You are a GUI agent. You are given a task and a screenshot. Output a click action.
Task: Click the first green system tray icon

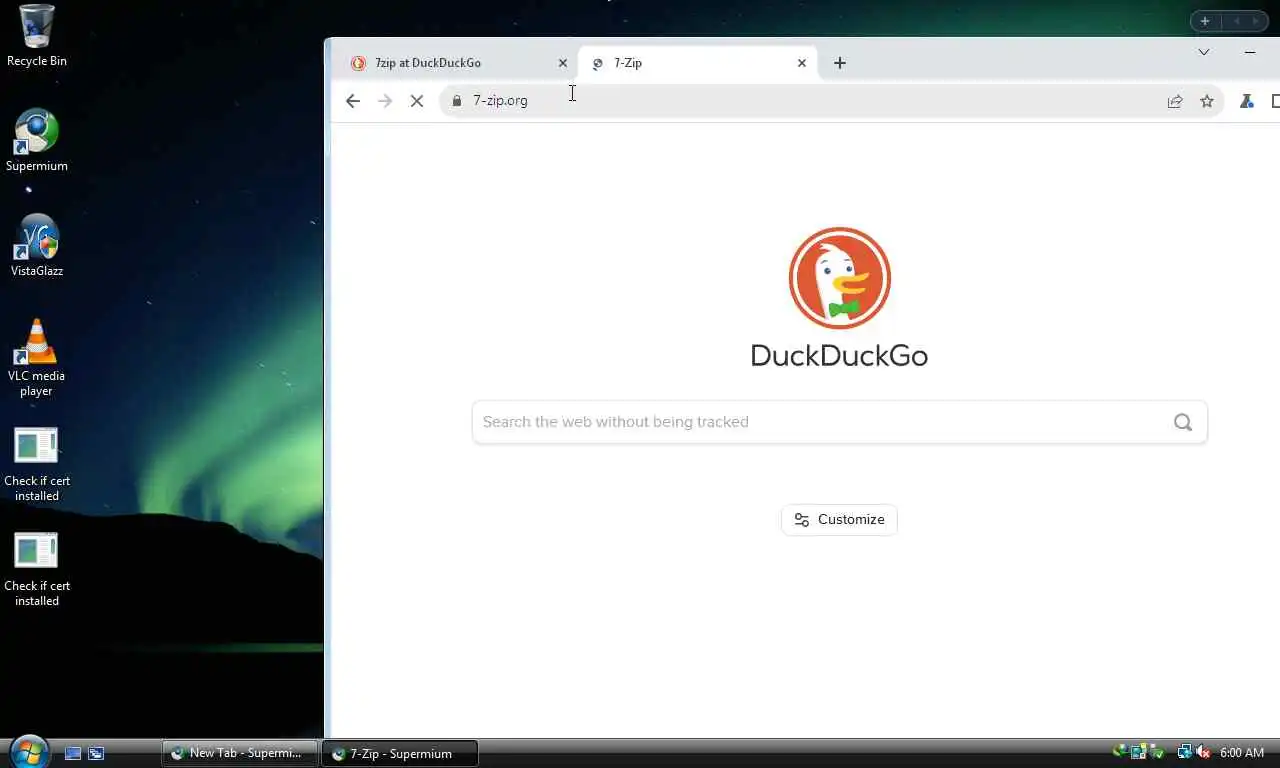pyautogui.click(x=1119, y=752)
